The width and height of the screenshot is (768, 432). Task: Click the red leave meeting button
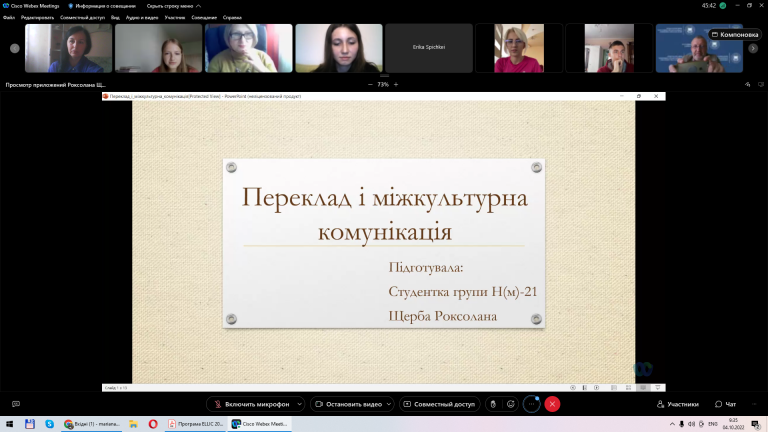[x=552, y=404]
